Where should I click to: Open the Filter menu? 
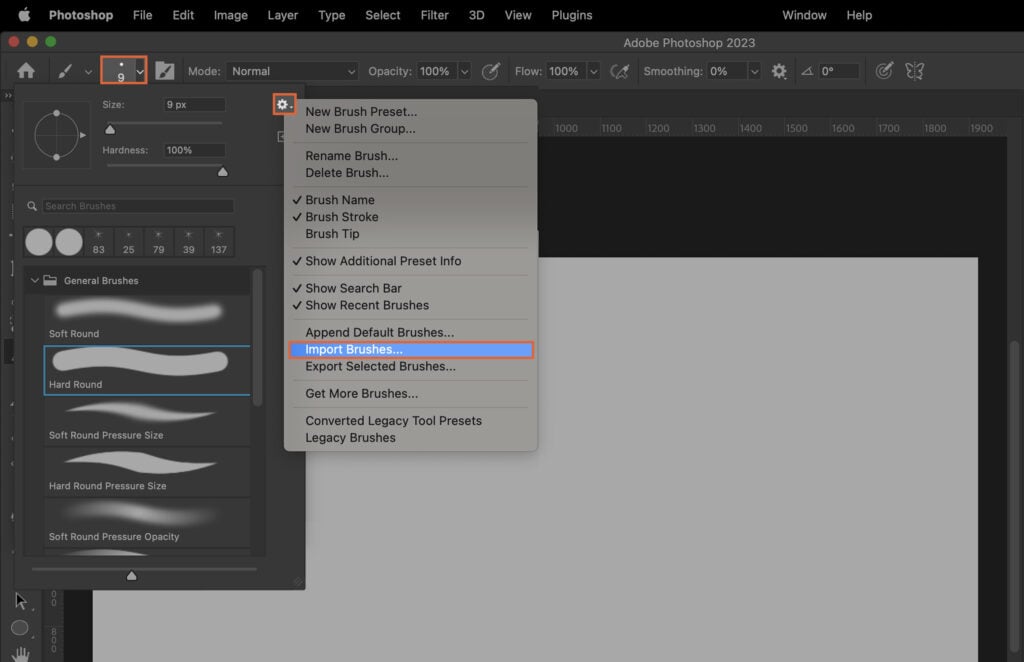[434, 15]
